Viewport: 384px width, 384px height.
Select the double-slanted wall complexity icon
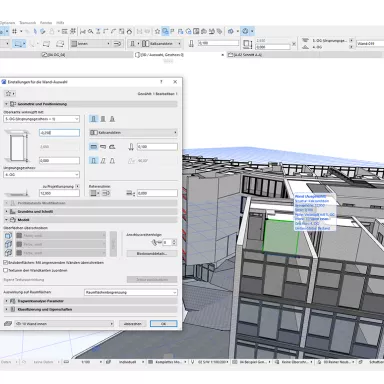click(112, 161)
